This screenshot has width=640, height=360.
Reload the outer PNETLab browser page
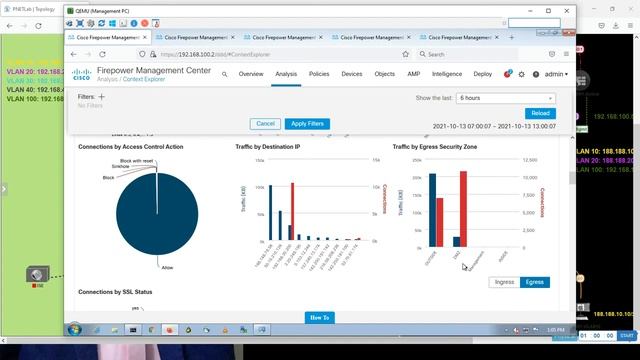point(38,26)
